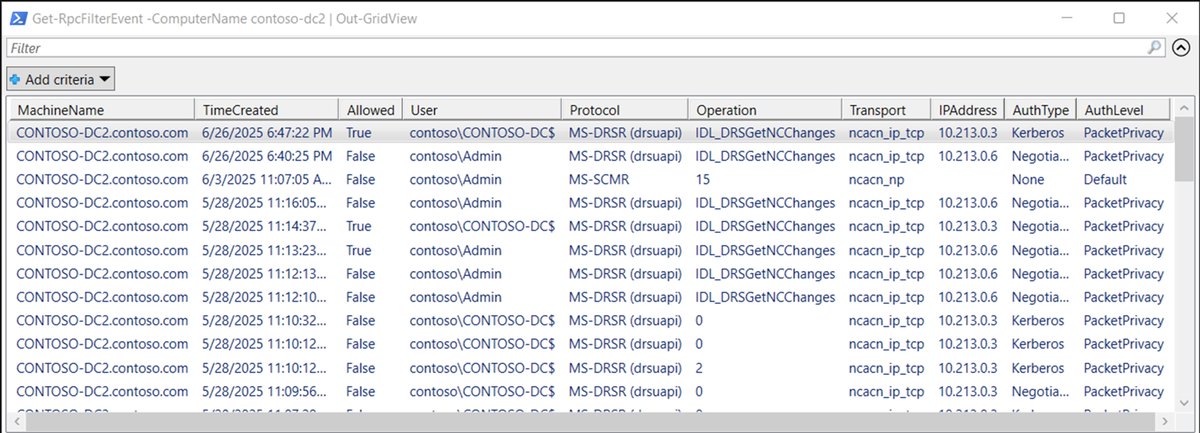1200x433 pixels.
Task: Sort by the AuthType column header
Action: pyautogui.click(x=1040, y=110)
